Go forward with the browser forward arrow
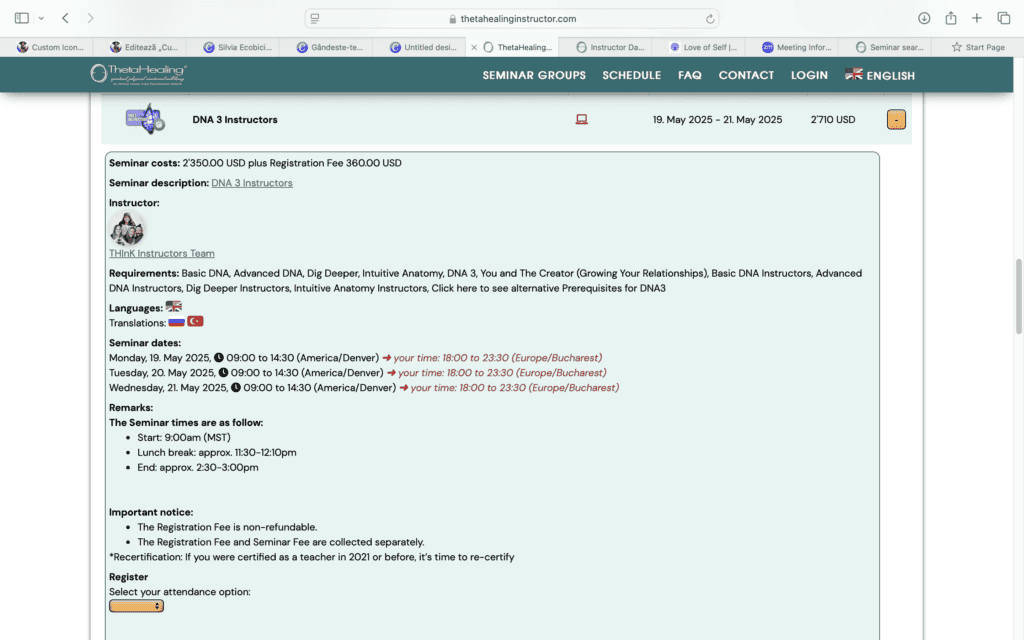1024x640 pixels. pos(90,18)
